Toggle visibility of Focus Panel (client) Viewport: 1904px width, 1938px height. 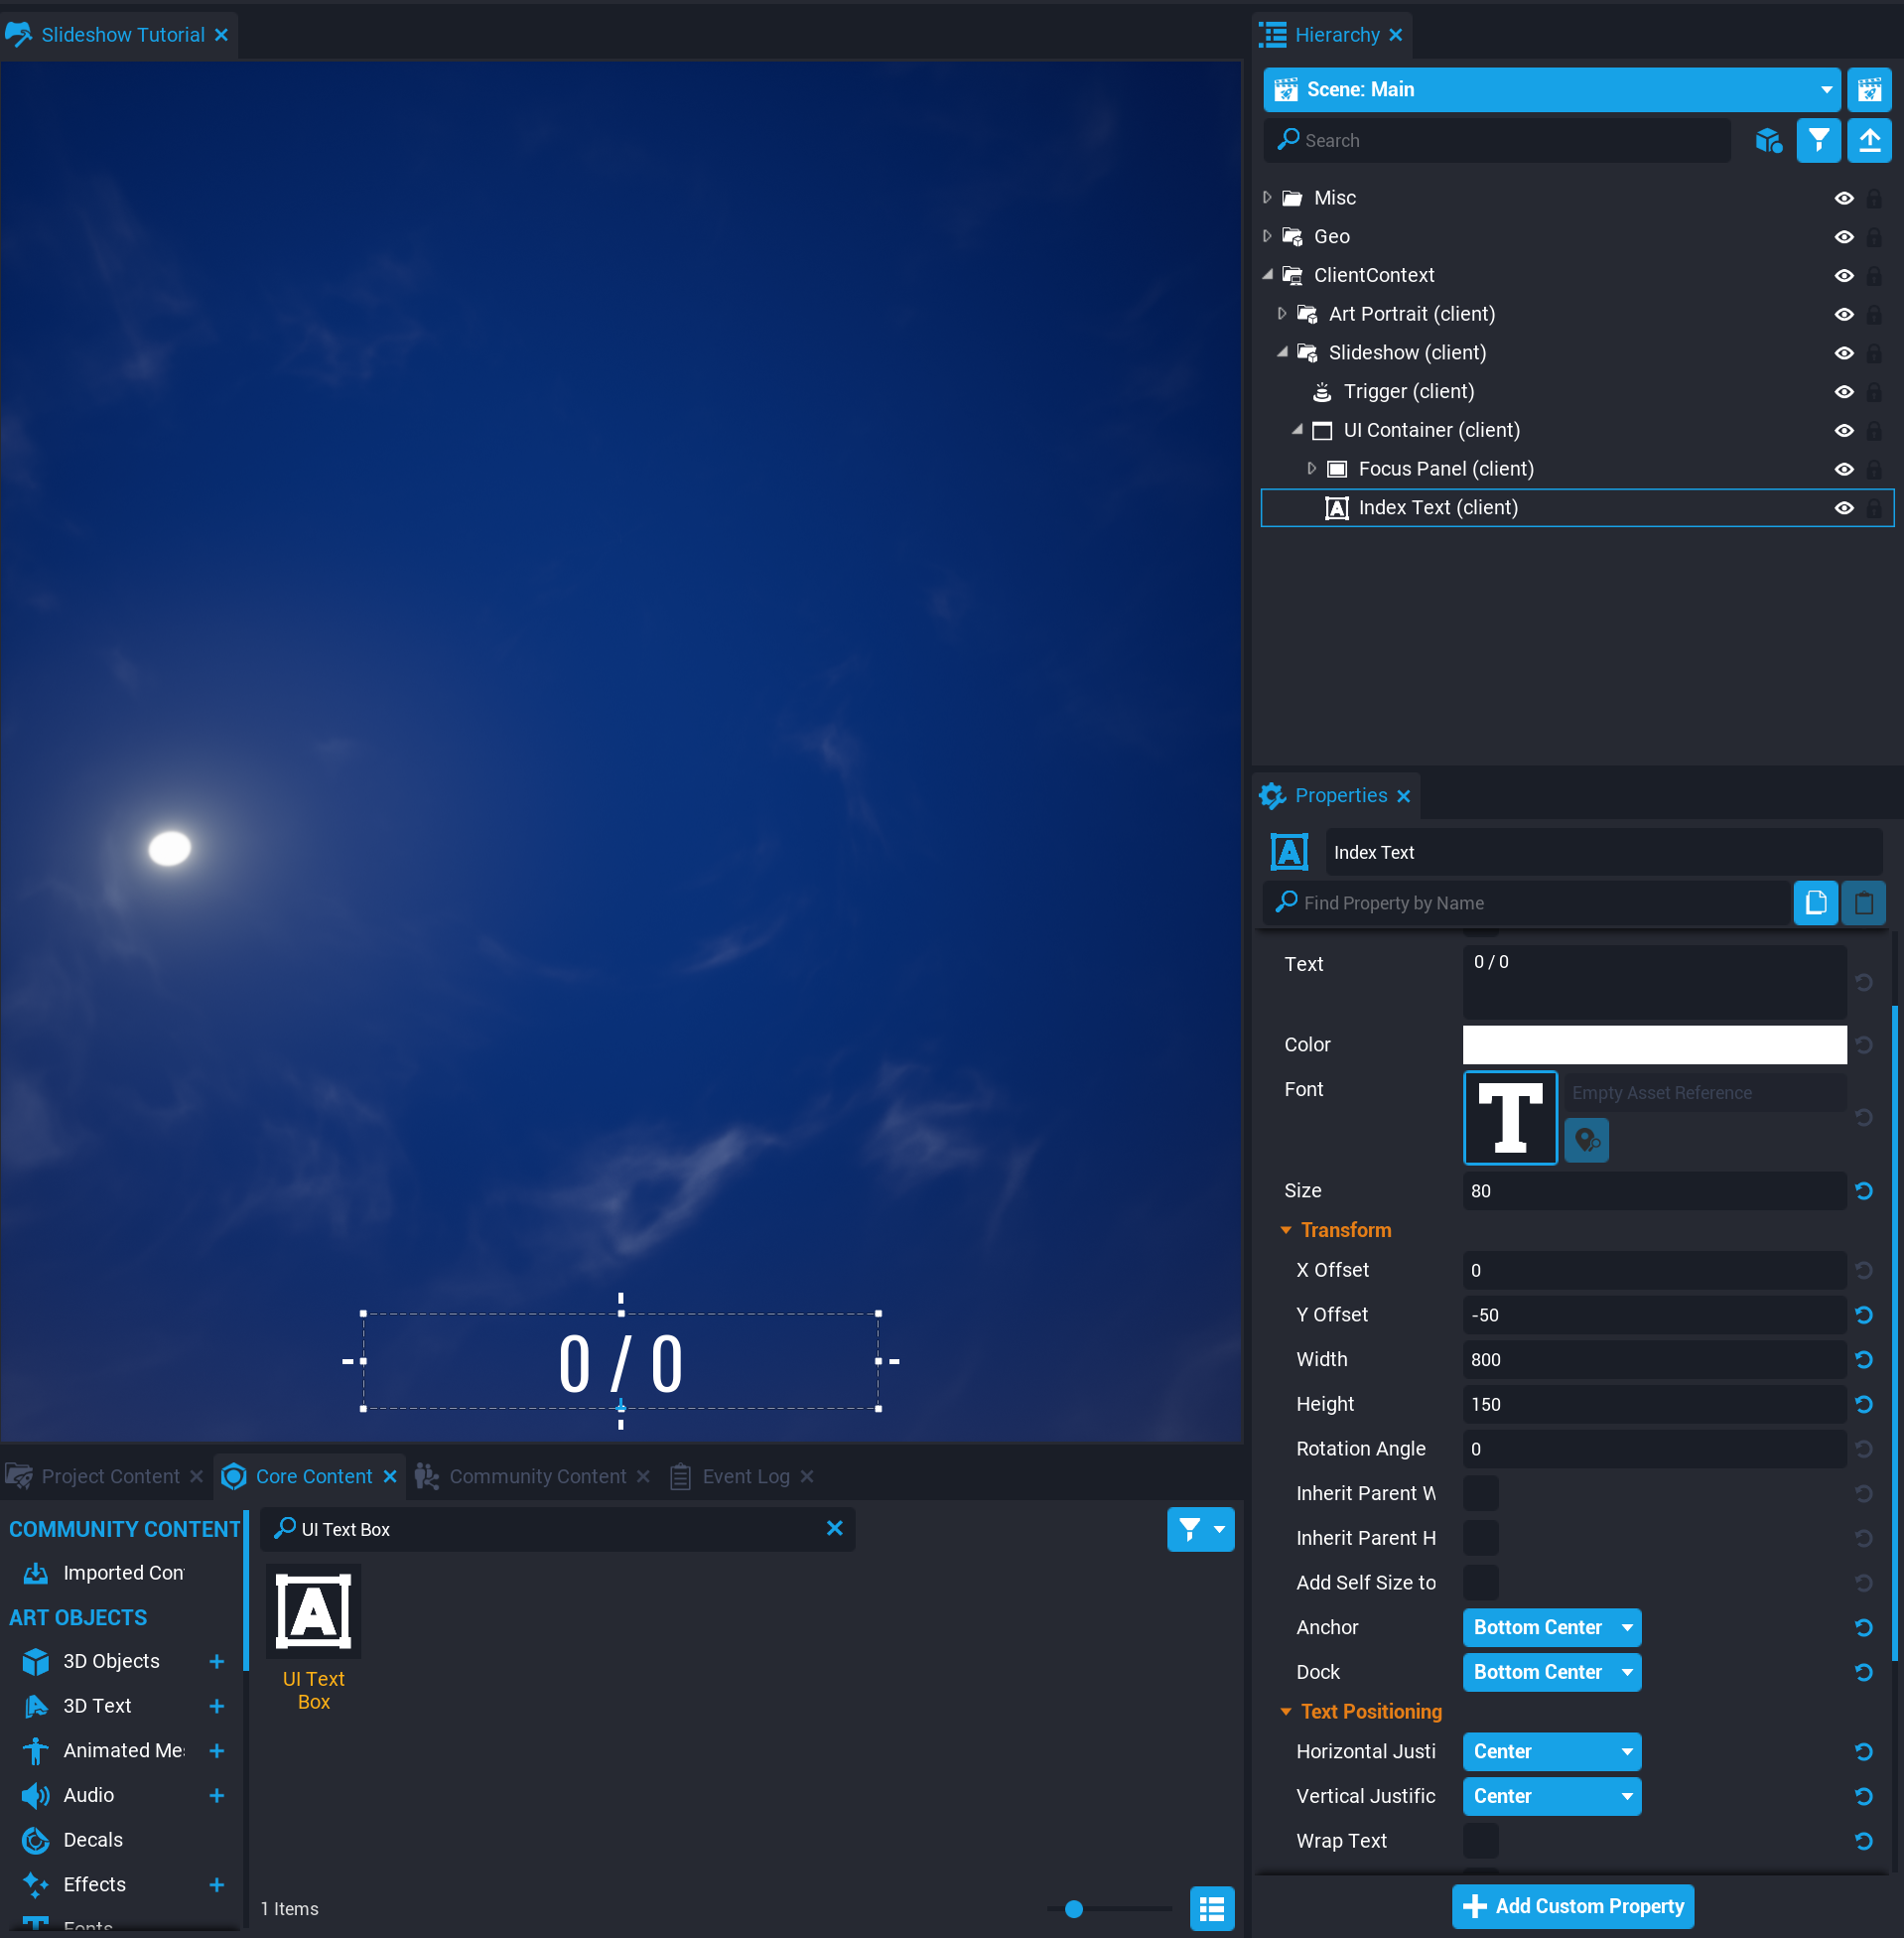(1844, 469)
